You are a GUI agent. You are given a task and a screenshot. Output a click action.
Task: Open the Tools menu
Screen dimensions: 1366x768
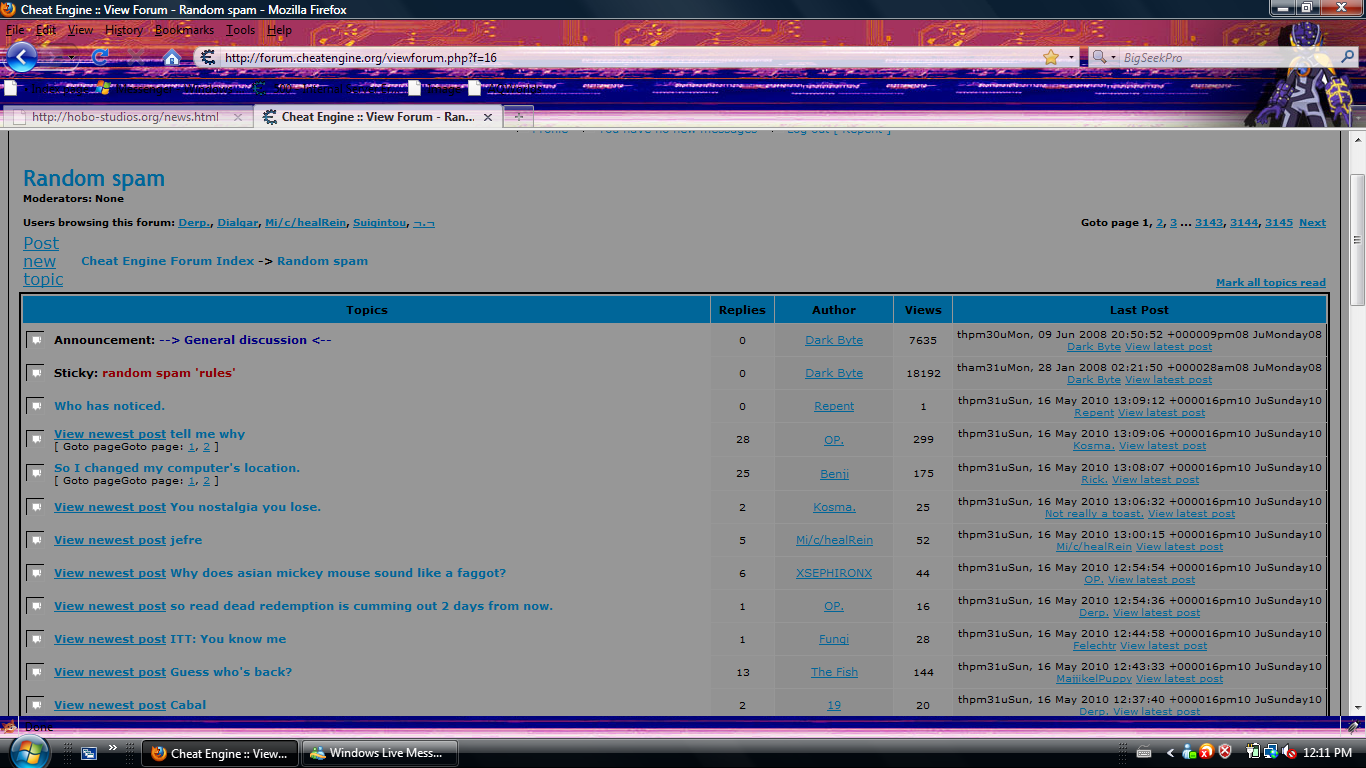click(241, 30)
